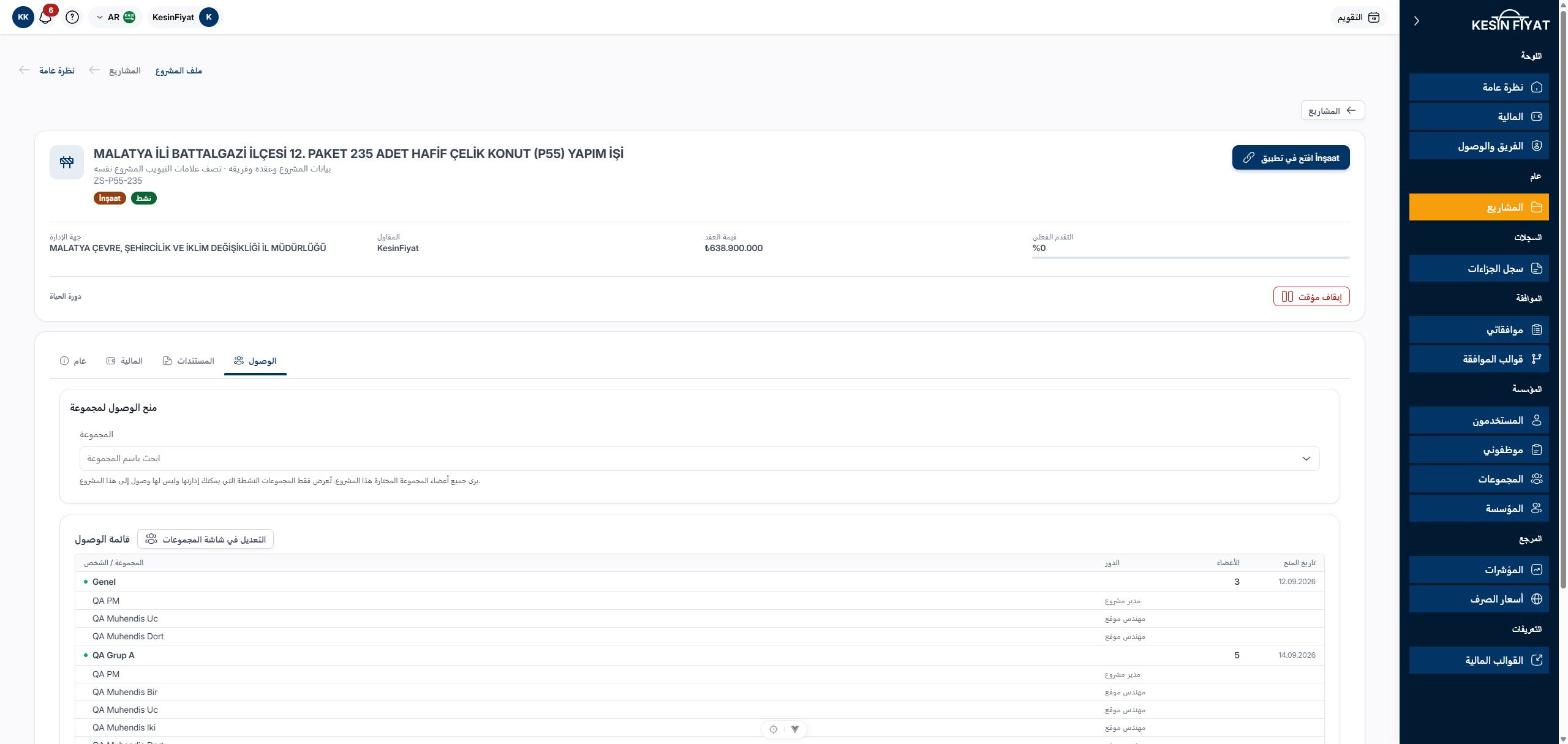Click the موظفوني sidebar icon

1537,450
